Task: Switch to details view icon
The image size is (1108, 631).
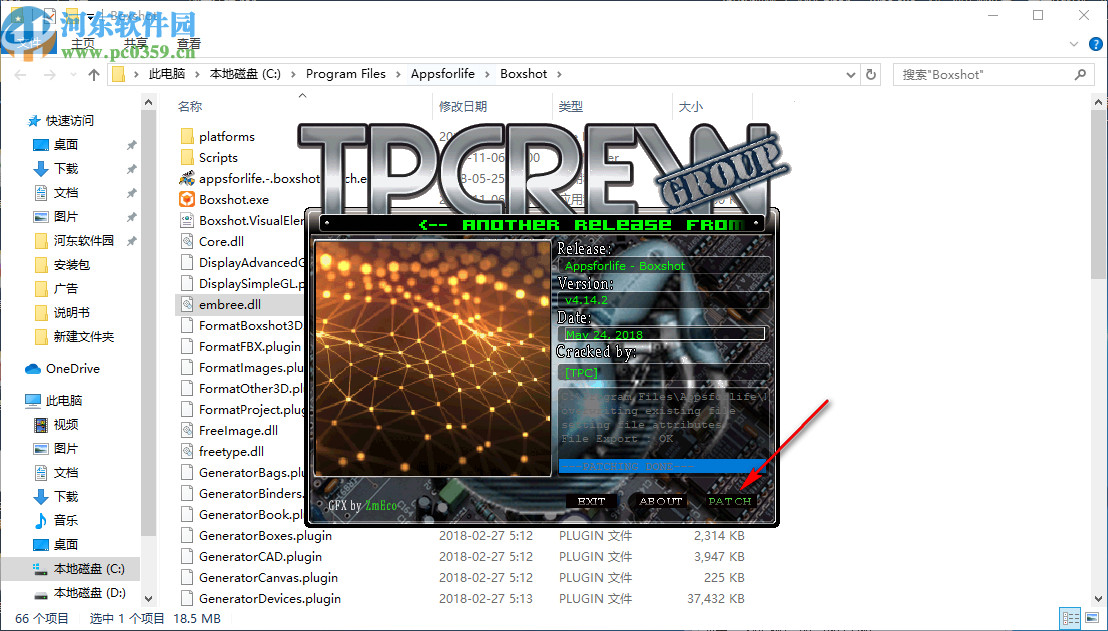Action: click(1071, 618)
